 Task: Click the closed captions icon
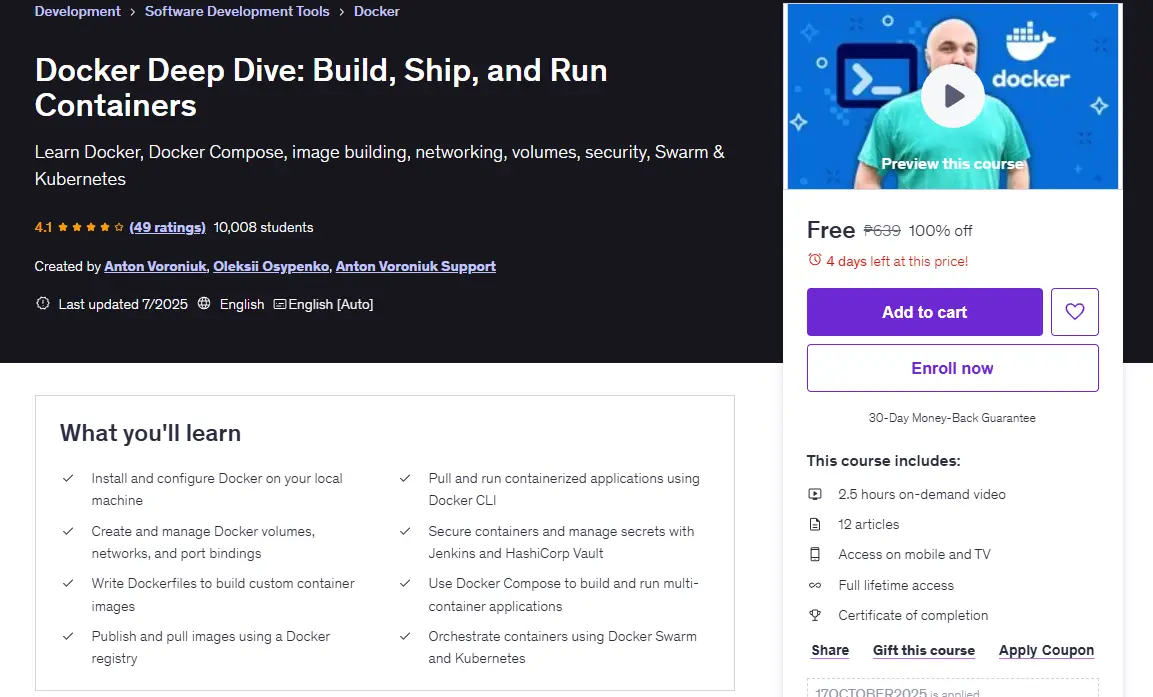click(279, 304)
